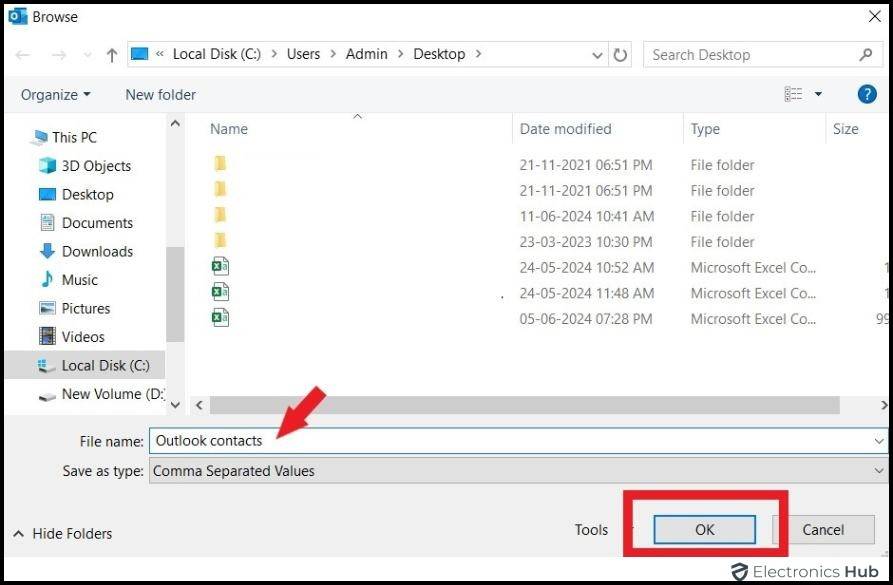Select Desktop in address path
This screenshot has width=893, height=585.
439,54
